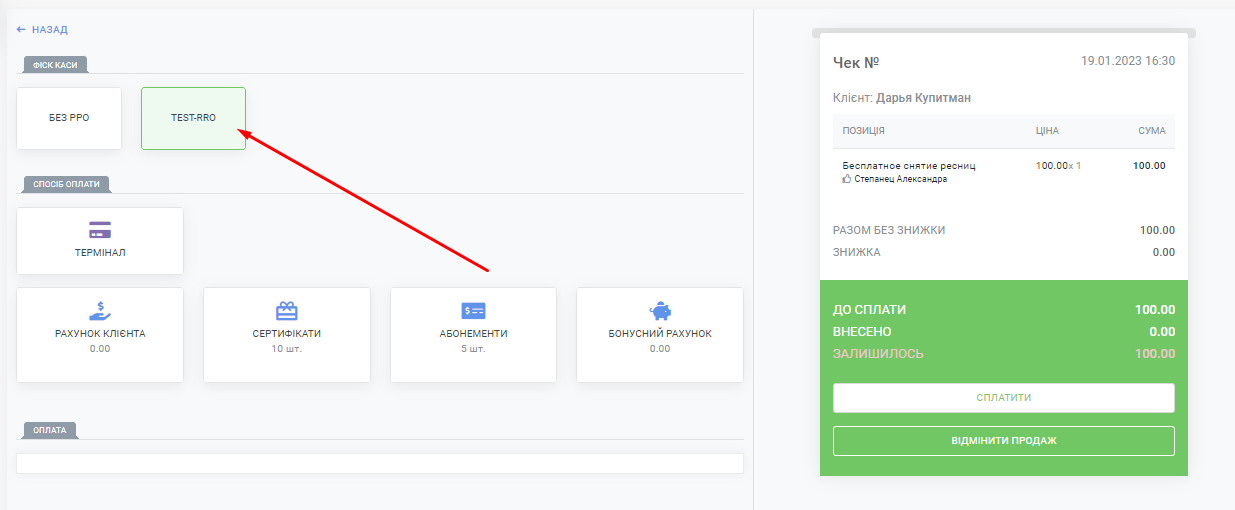Click the empty ОПЛАТА payment field
Screen dimensions: 1235x510
pos(380,463)
